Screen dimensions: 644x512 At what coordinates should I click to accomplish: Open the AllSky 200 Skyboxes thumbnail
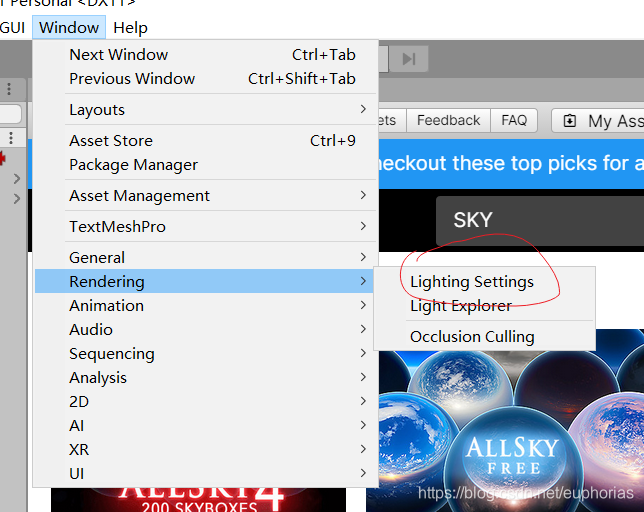pos(198,500)
